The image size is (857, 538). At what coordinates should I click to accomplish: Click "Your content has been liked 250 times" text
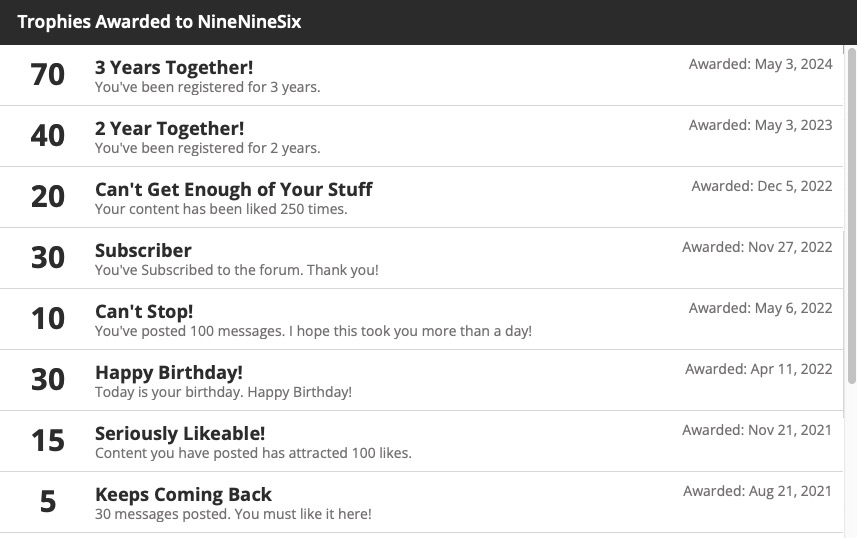pos(221,210)
